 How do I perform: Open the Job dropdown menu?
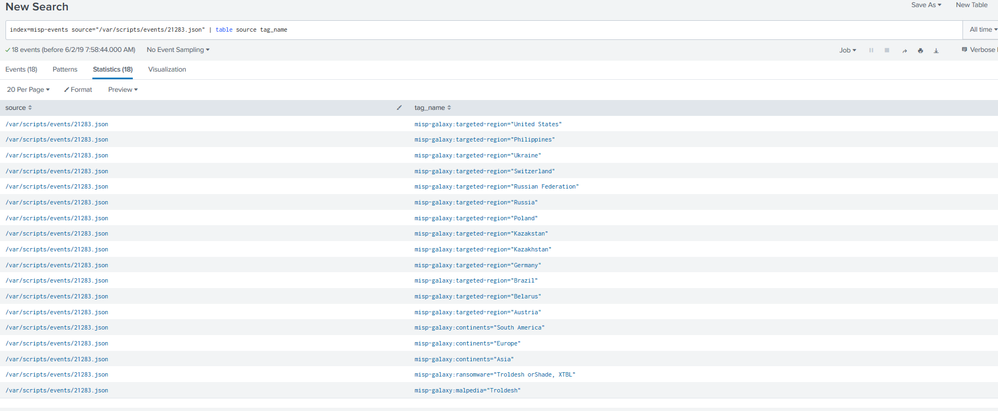point(848,50)
